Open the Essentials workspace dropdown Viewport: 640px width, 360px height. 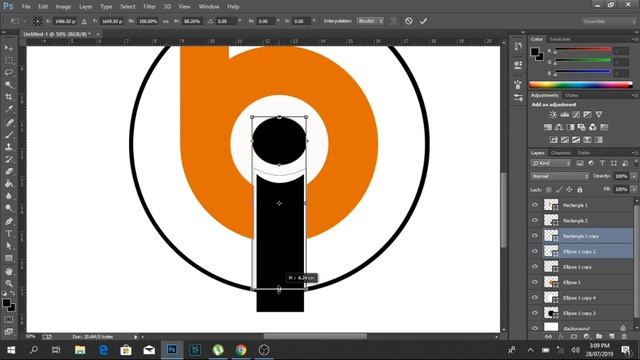608,21
